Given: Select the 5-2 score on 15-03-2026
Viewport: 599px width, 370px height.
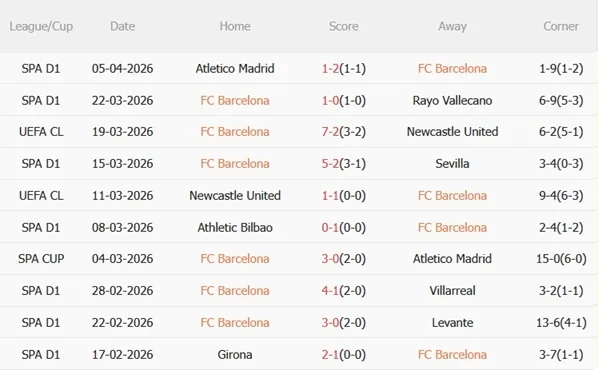Looking at the screenshot, I should point(330,164).
